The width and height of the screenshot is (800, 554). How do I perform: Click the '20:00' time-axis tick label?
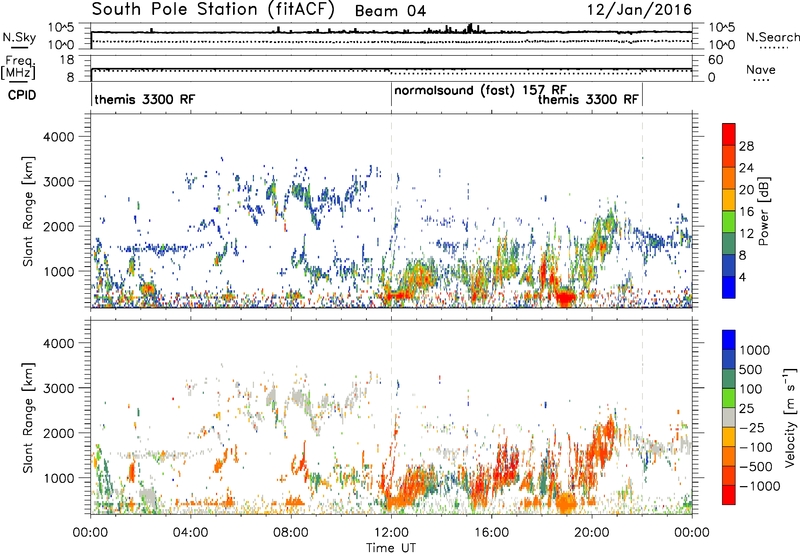point(591,532)
